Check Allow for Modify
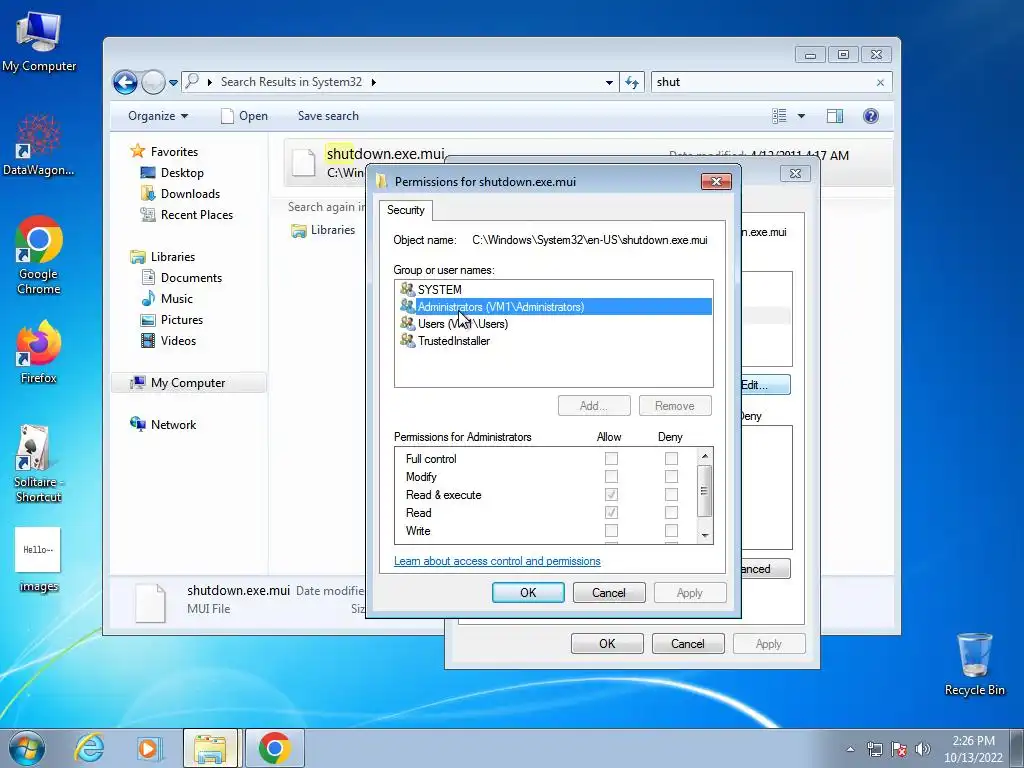Viewport: 1024px width, 768px height. [611, 477]
